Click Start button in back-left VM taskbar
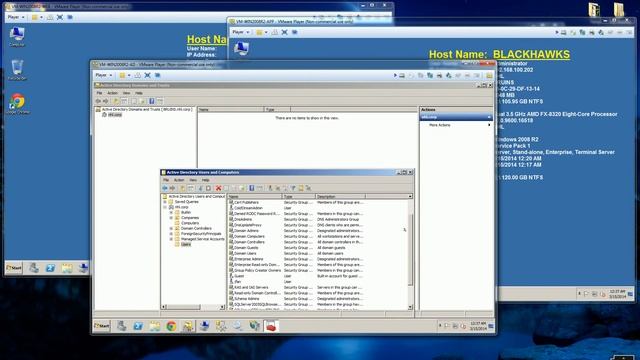The width and height of the screenshot is (640, 360). [14, 268]
